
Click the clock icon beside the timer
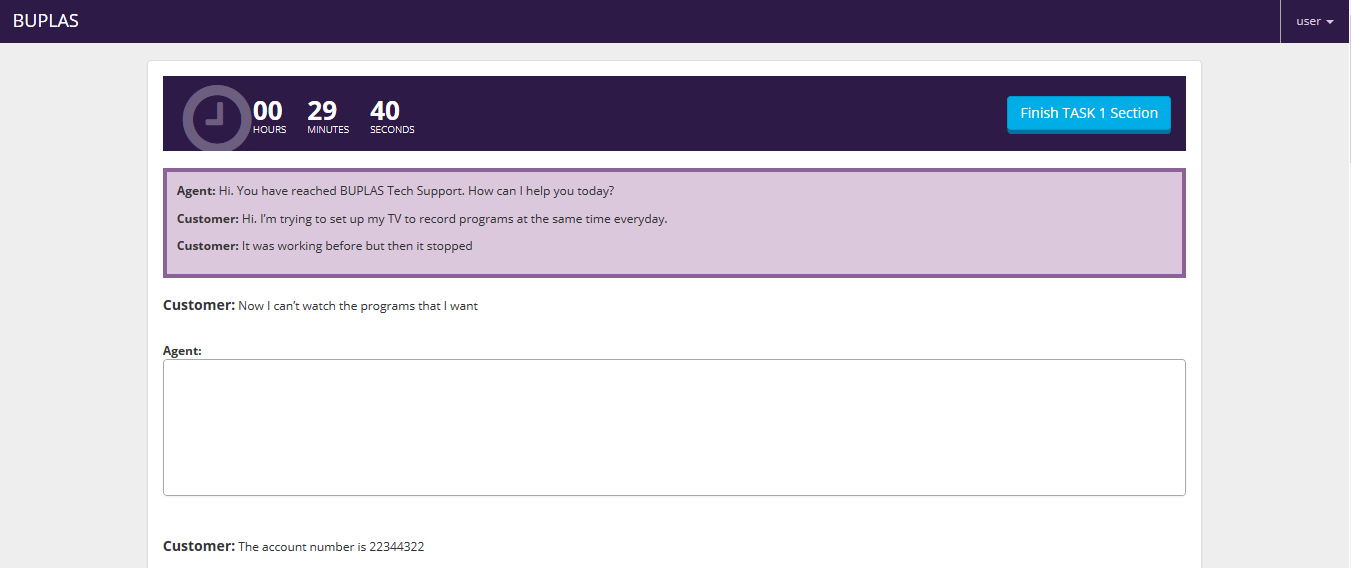215,118
